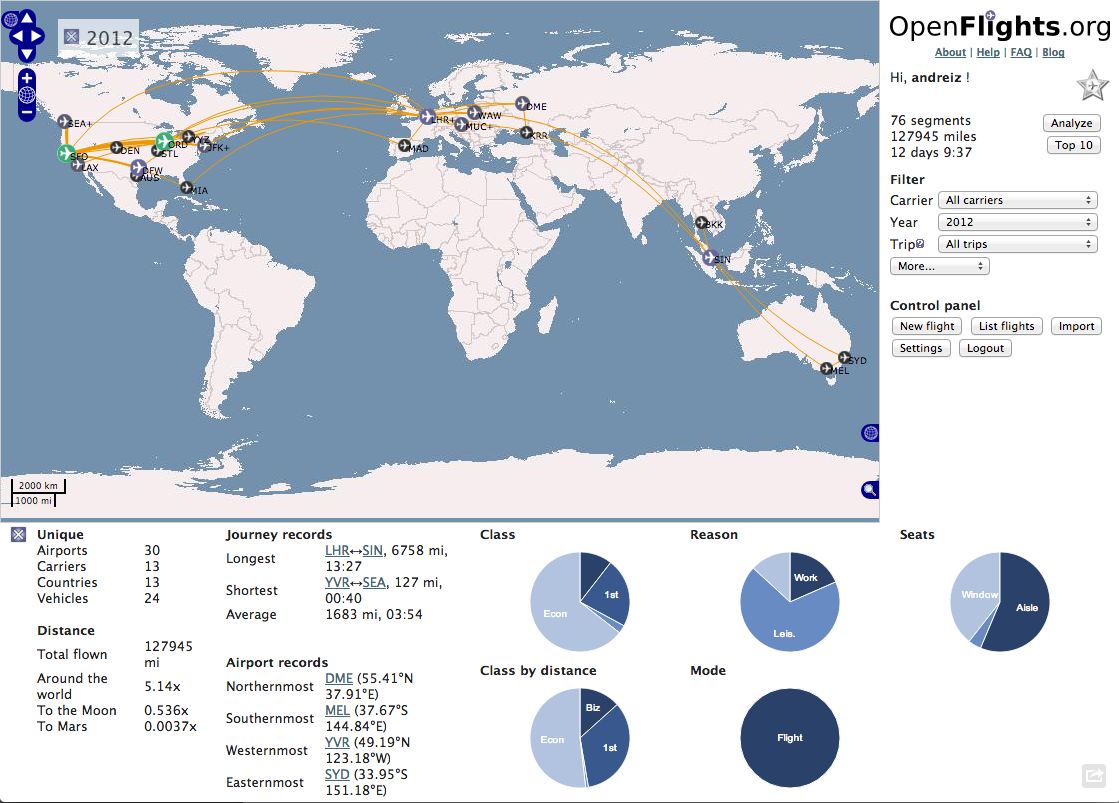Open the FAQ link in header
This screenshot has width=1119, height=803.
(1021, 52)
